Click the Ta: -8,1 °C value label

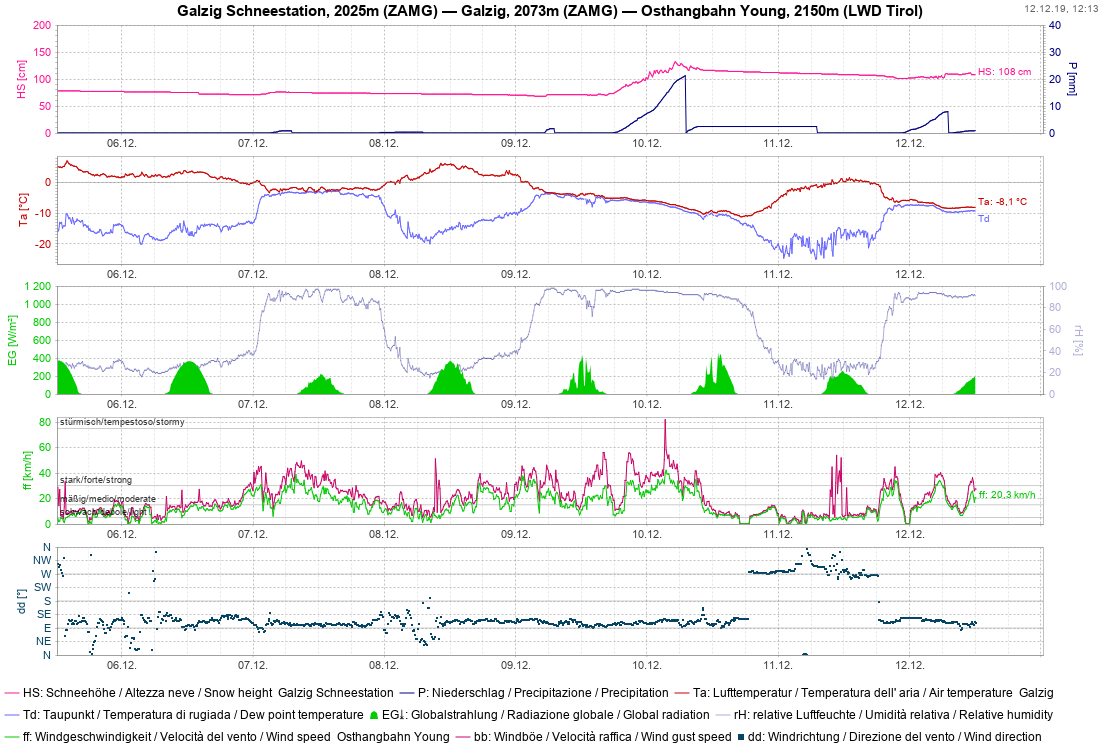point(1001,202)
